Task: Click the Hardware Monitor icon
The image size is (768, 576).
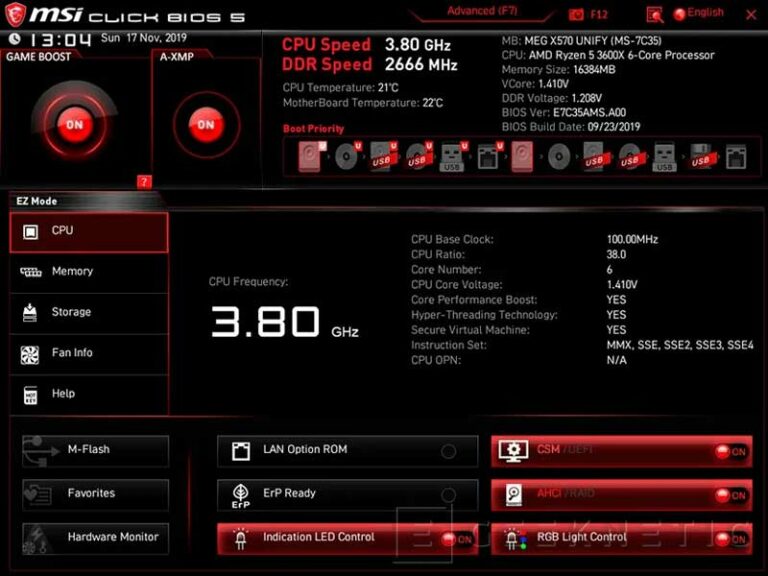Action: point(38,538)
